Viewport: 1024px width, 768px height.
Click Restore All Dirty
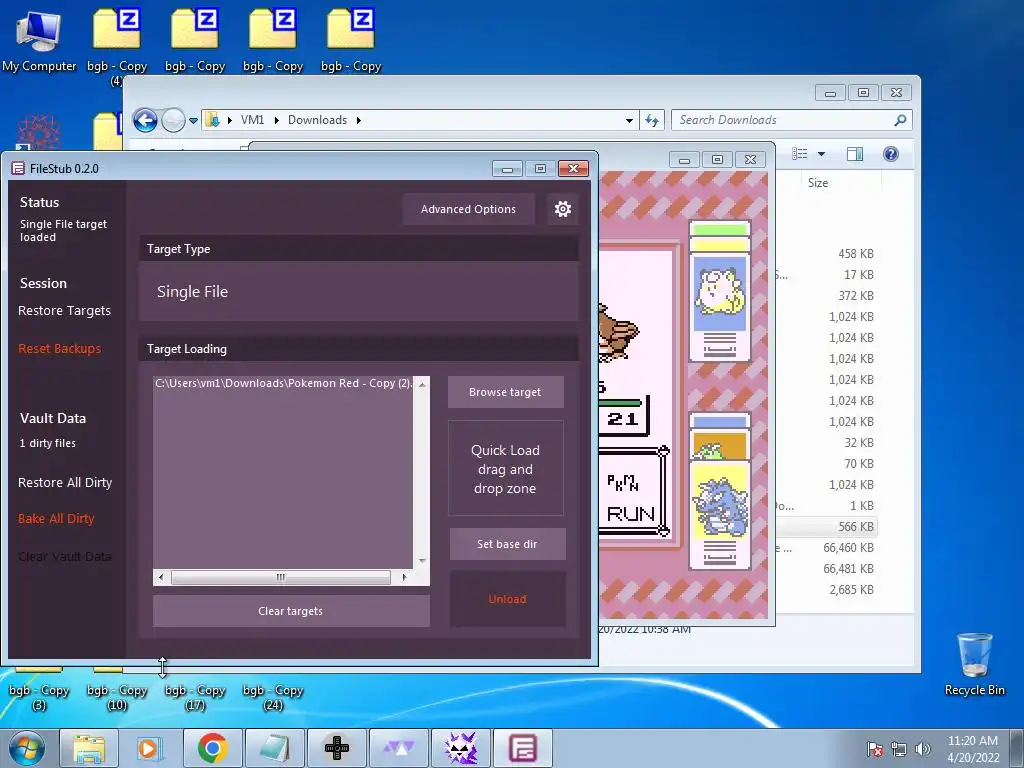(x=65, y=483)
